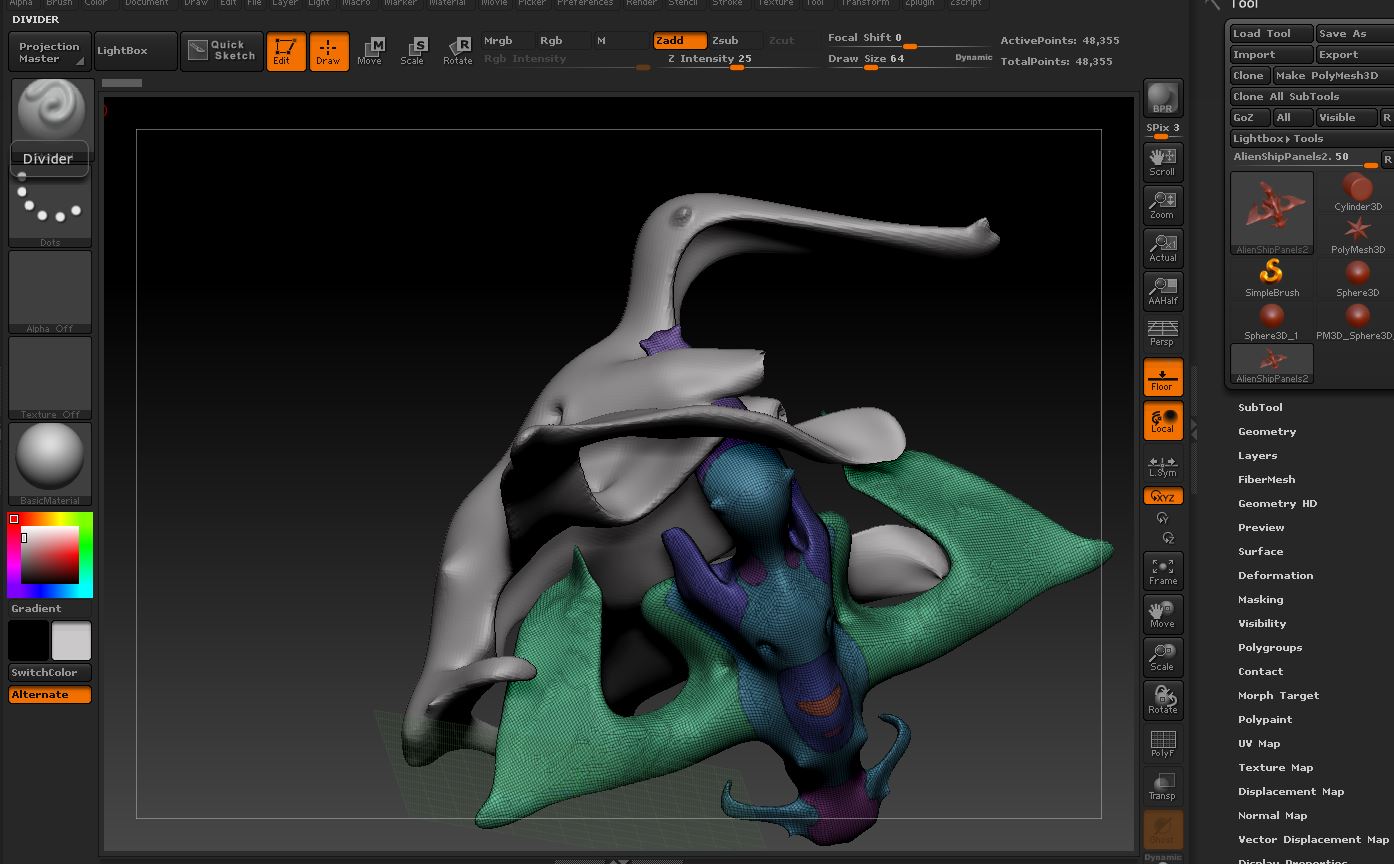
Task: Click the Export button
Action: (x=1355, y=54)
